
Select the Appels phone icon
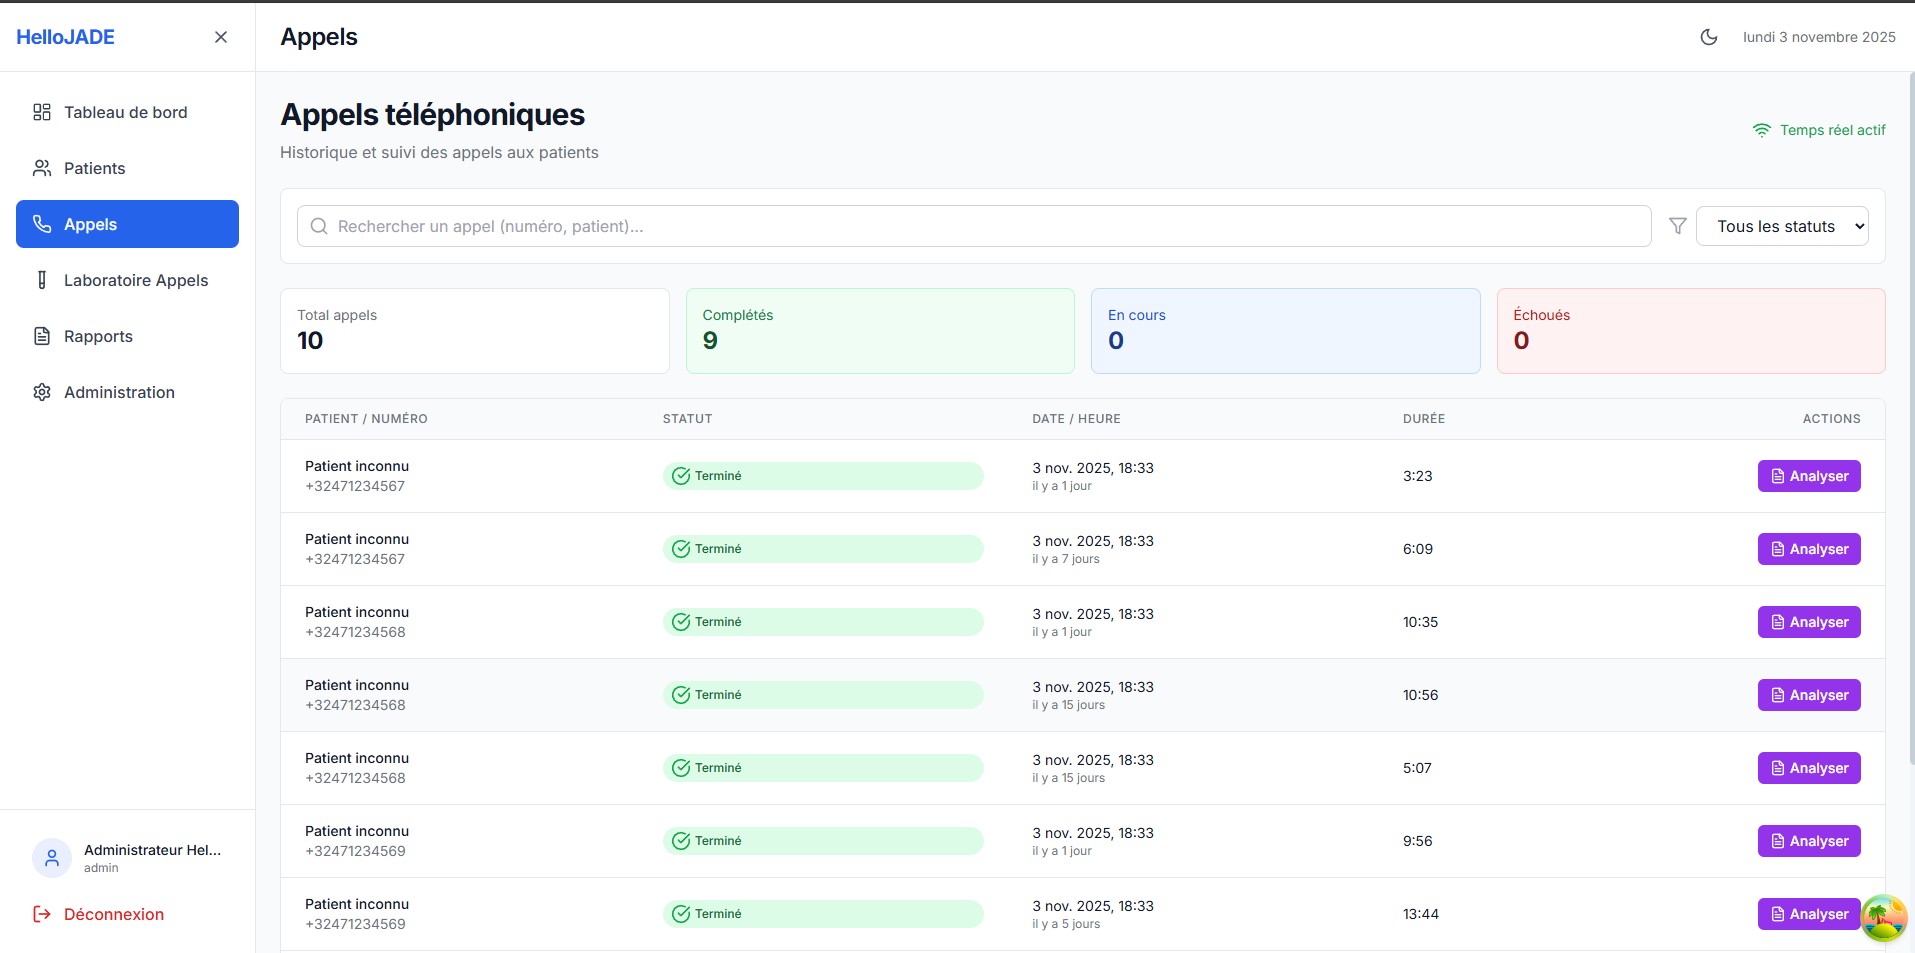(42, 224)
